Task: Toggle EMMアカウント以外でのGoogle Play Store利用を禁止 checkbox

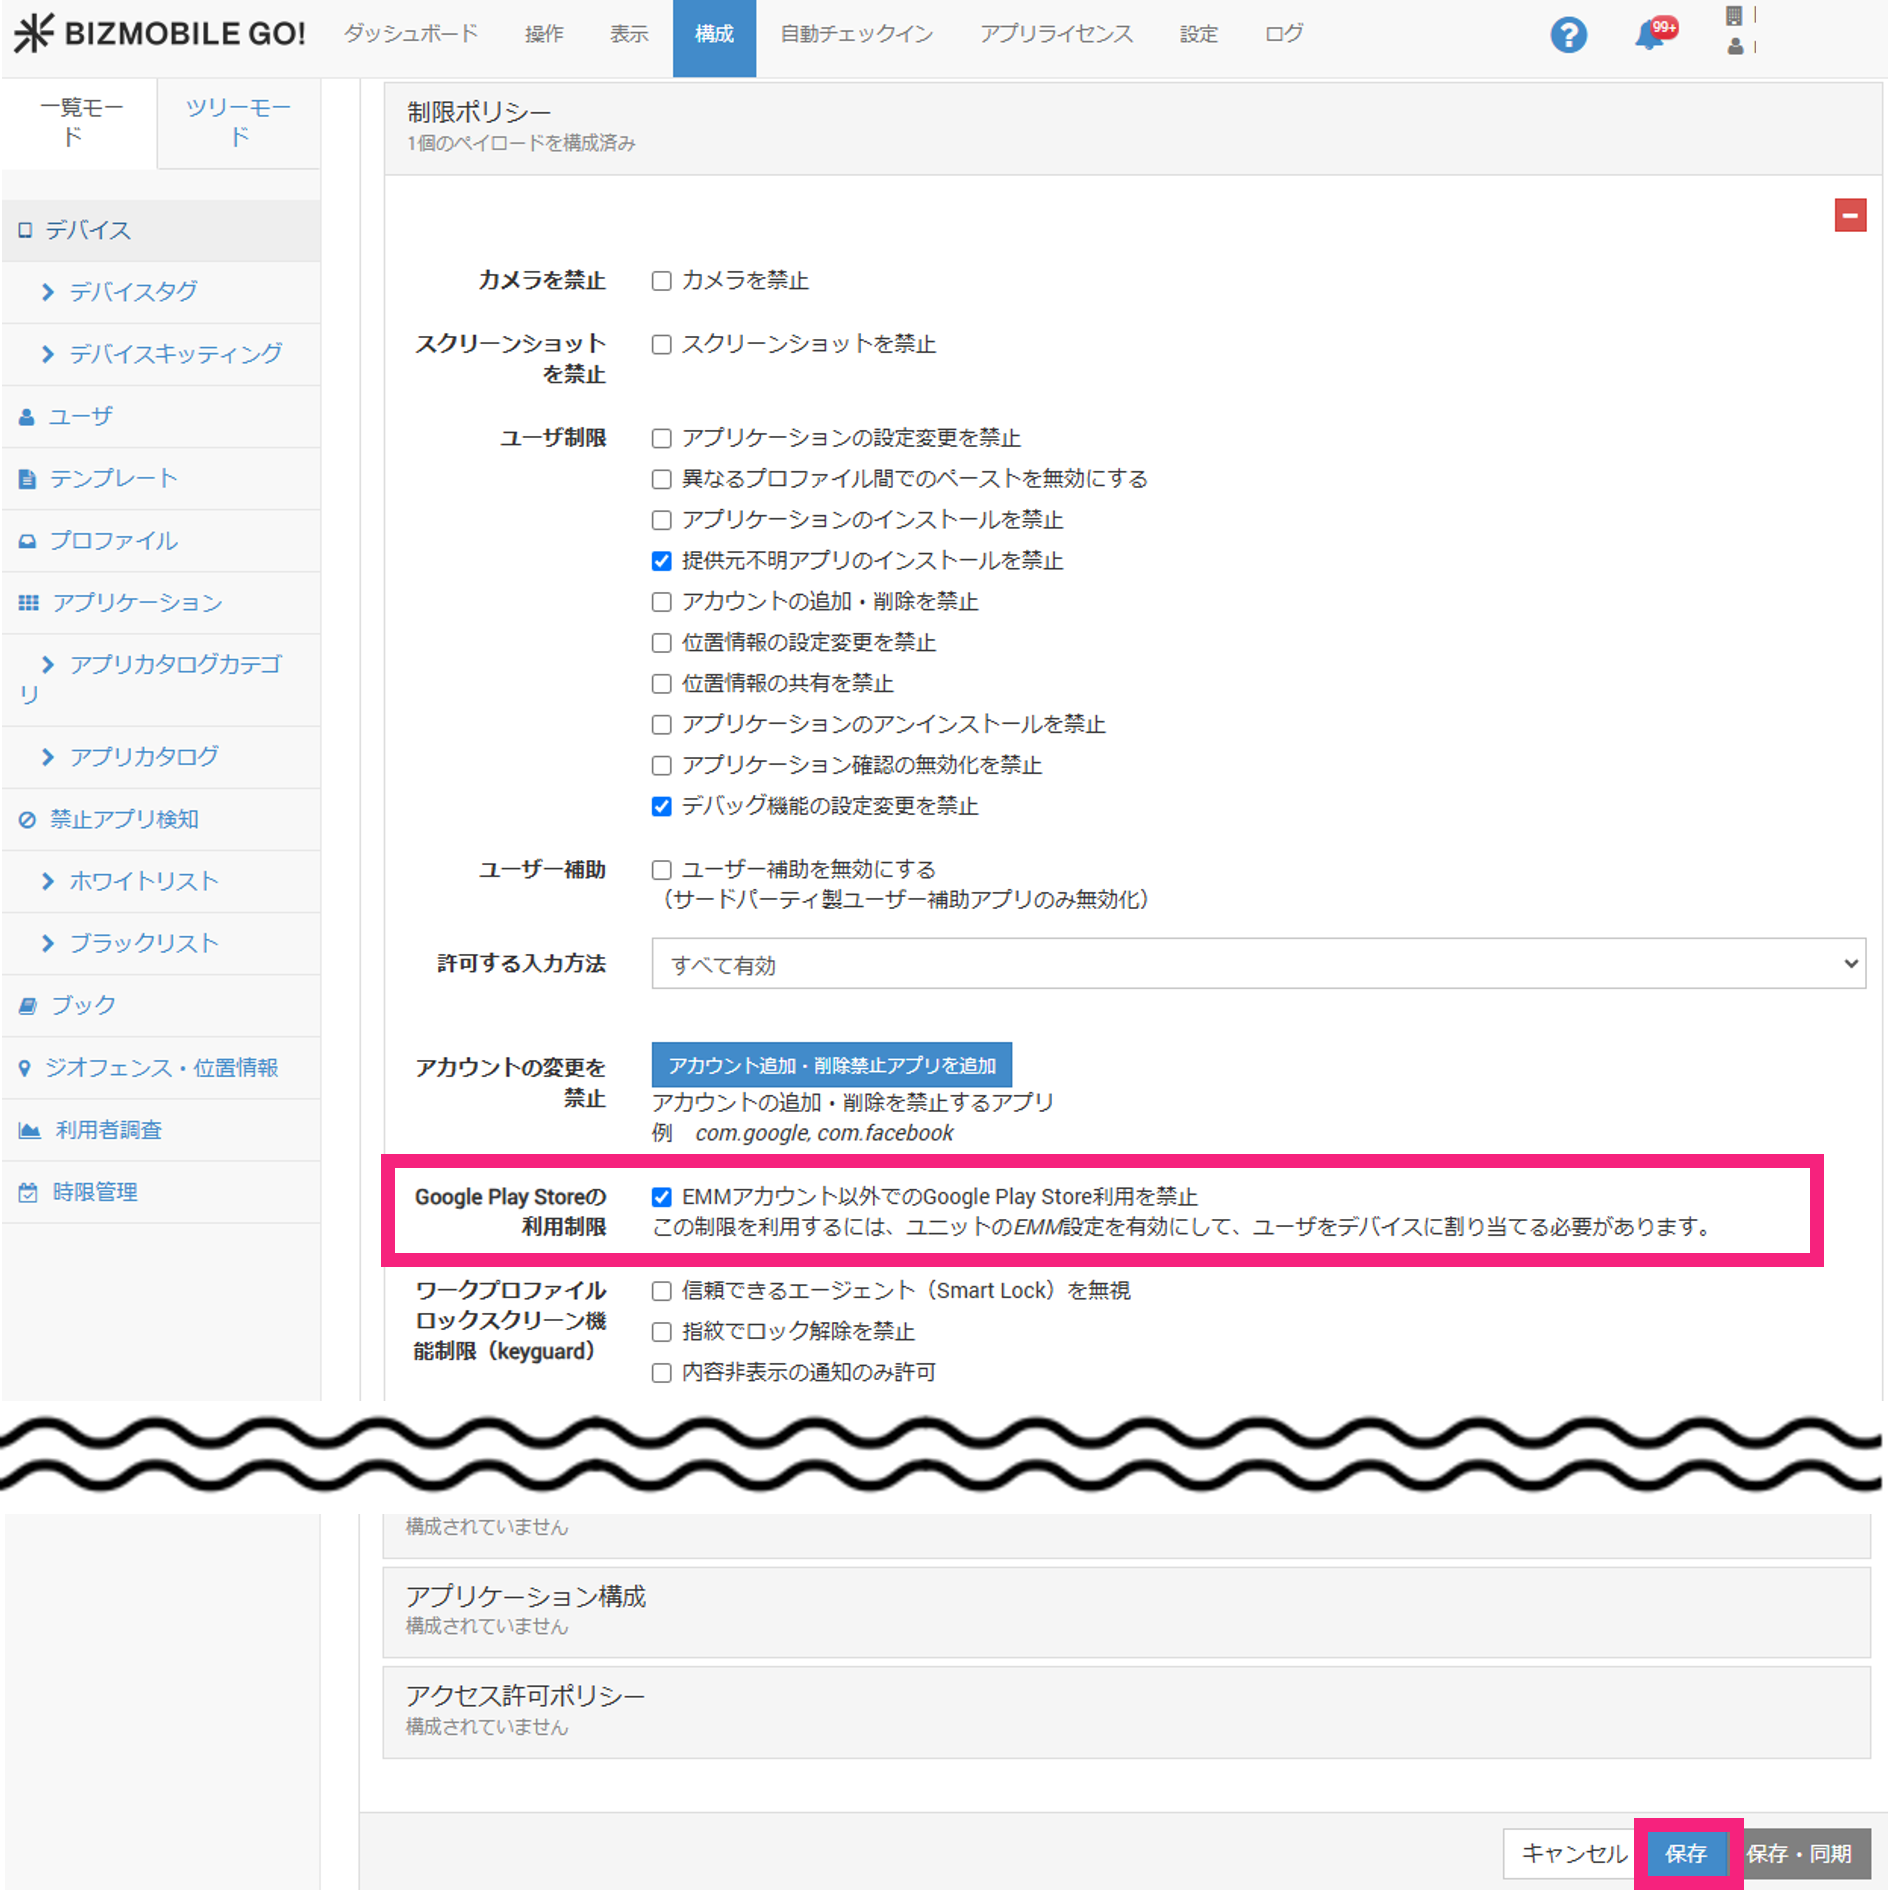Action: point(661,1197)
